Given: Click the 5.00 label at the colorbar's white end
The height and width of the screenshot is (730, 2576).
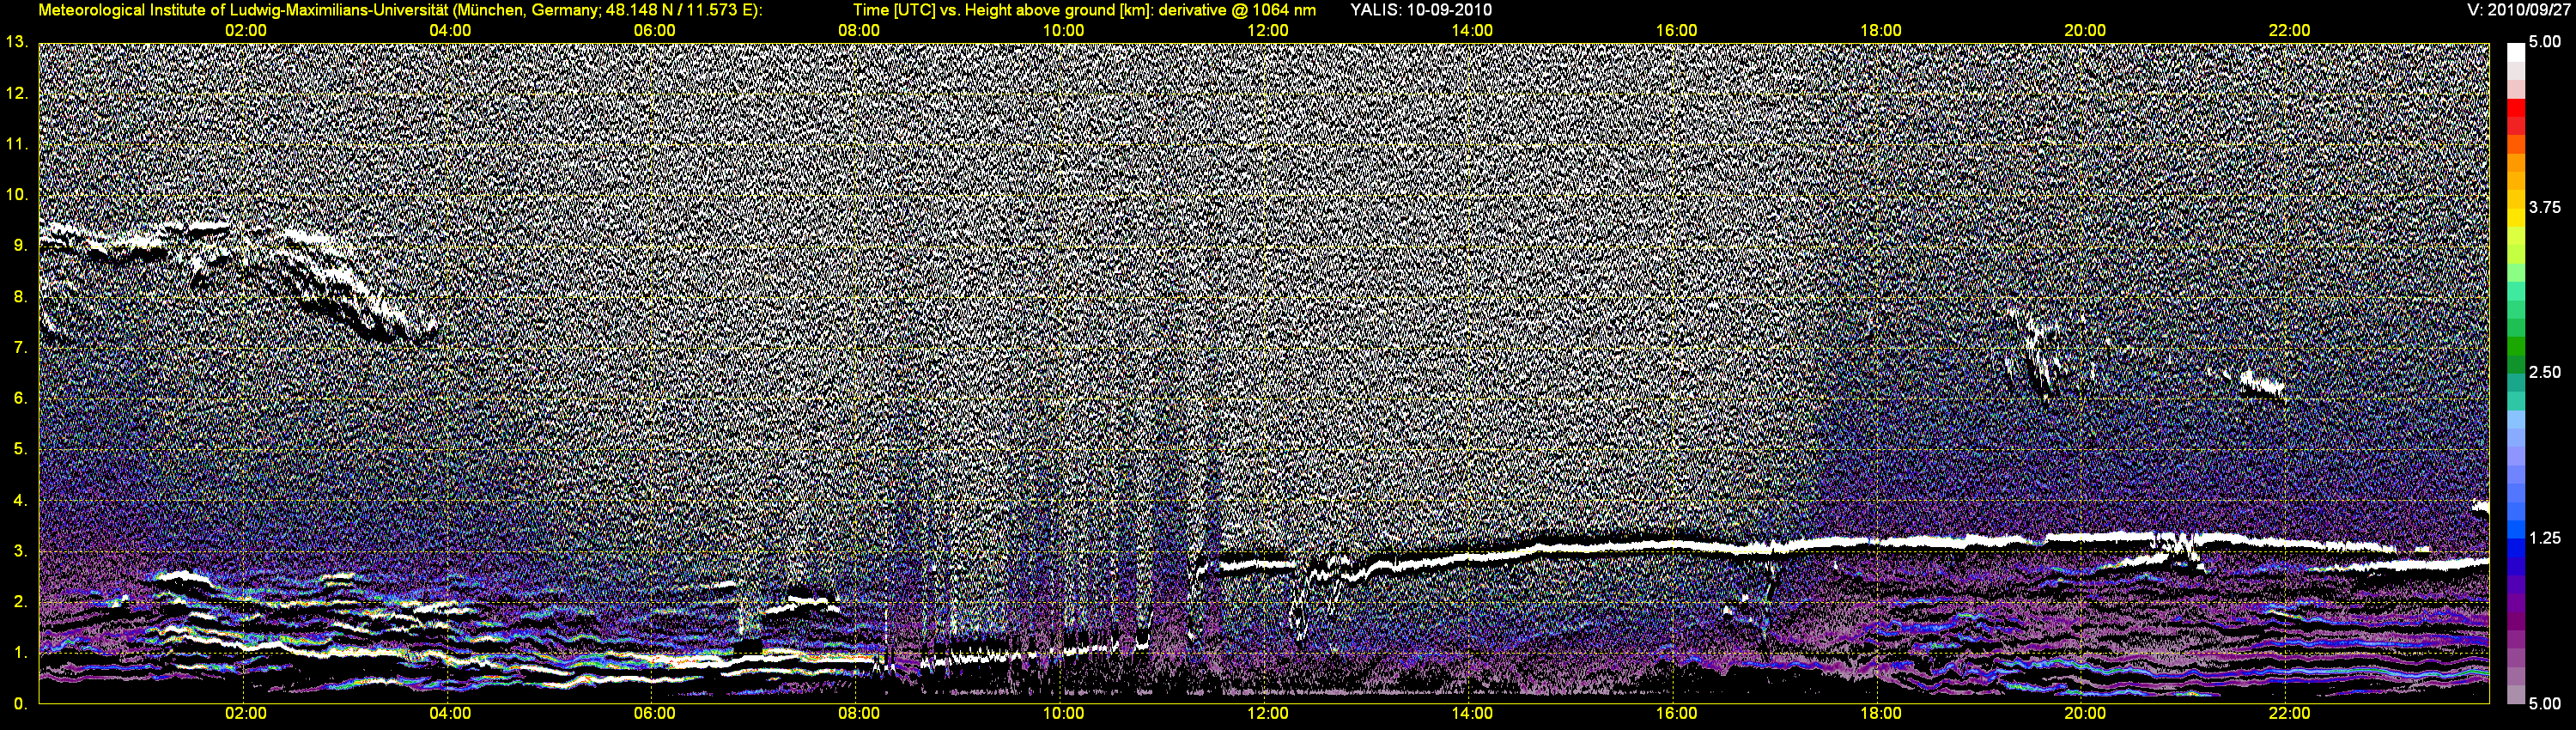Looking at the screenshot, I should [2545, 42].
